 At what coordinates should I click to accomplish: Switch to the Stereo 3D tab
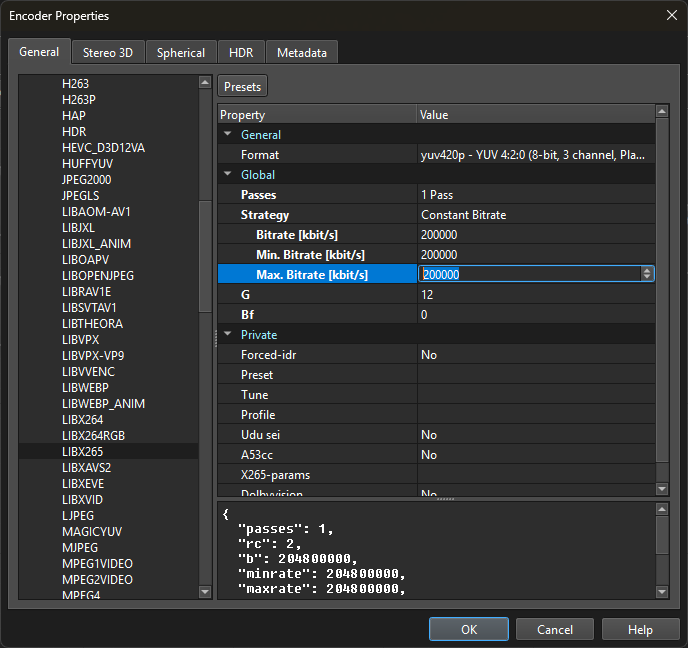[x=108, y=52]
